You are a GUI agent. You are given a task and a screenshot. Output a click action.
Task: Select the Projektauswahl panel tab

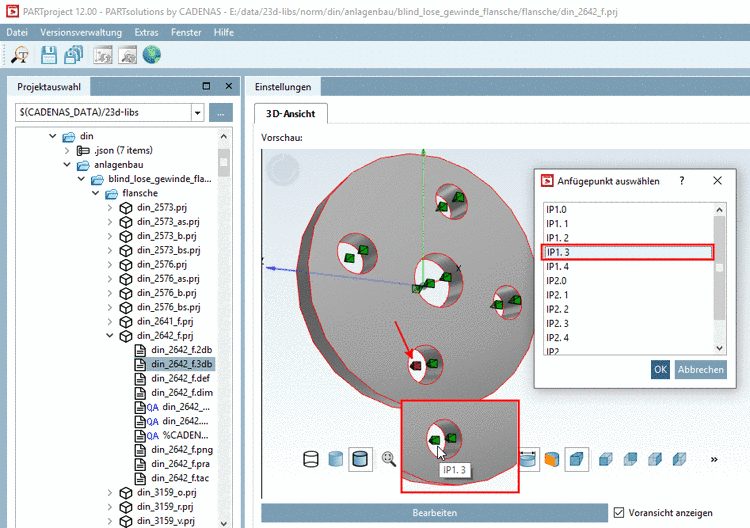click(49, 87)
